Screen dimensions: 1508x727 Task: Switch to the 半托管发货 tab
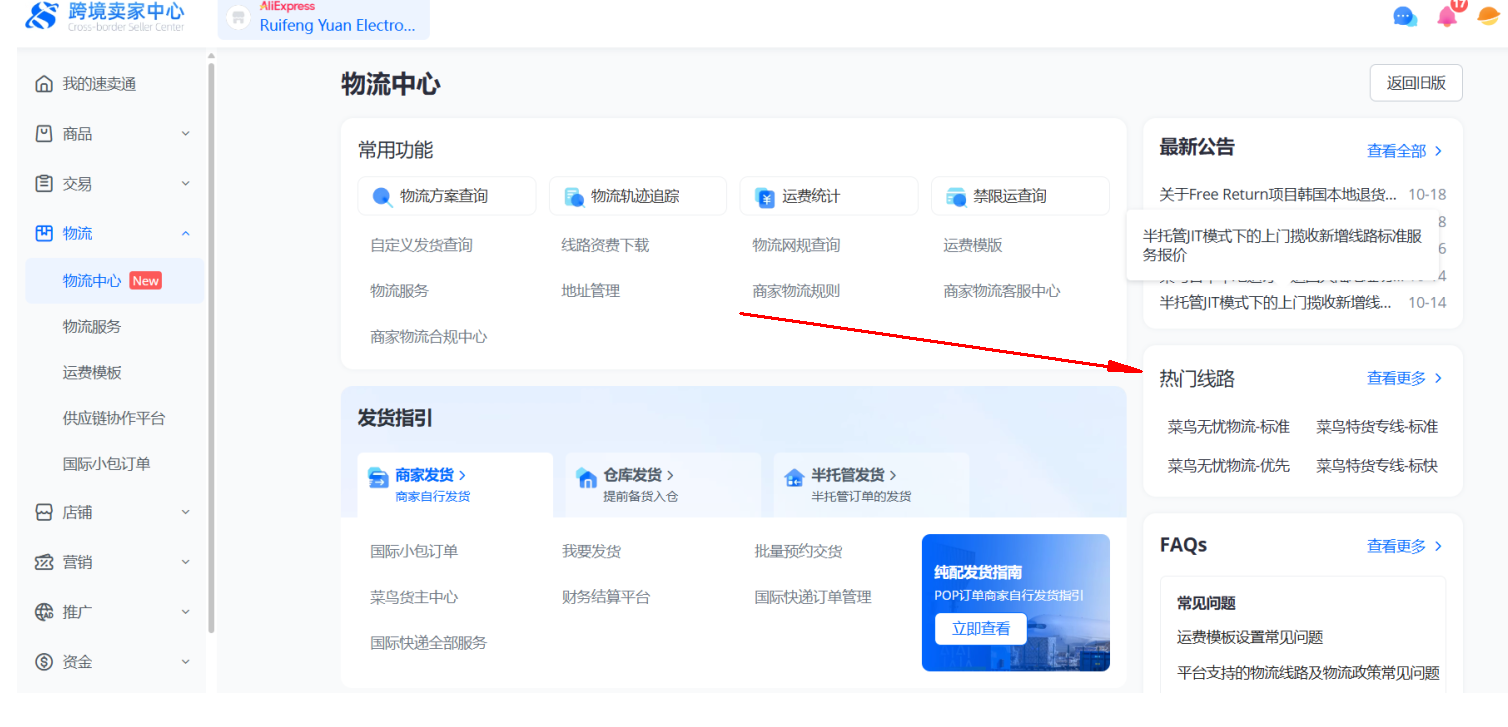871,485
